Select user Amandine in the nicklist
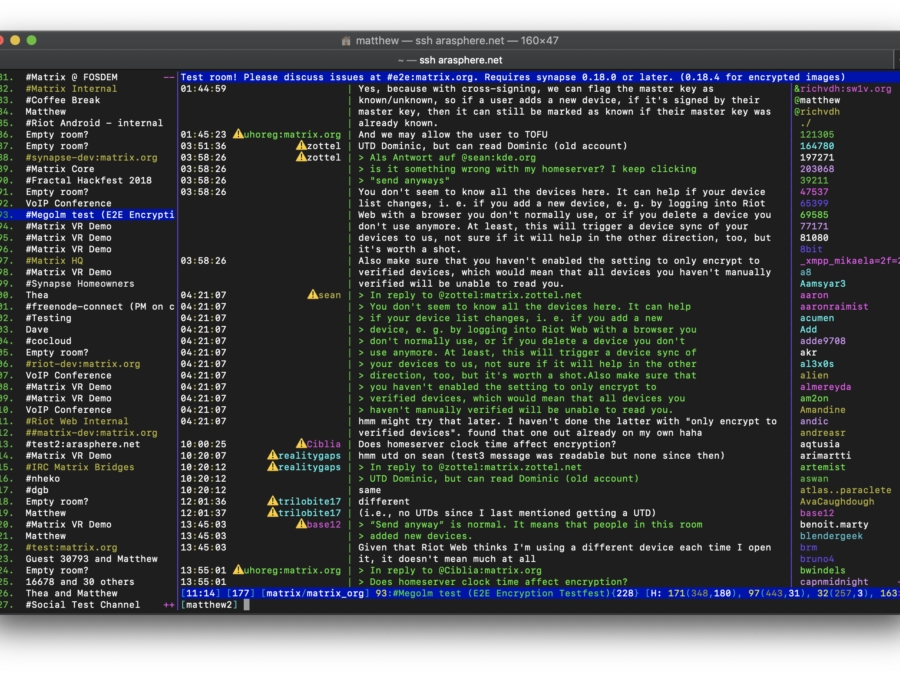Image resolution: width=900 pixels, height=675 pixels. (x=822, y=410)
